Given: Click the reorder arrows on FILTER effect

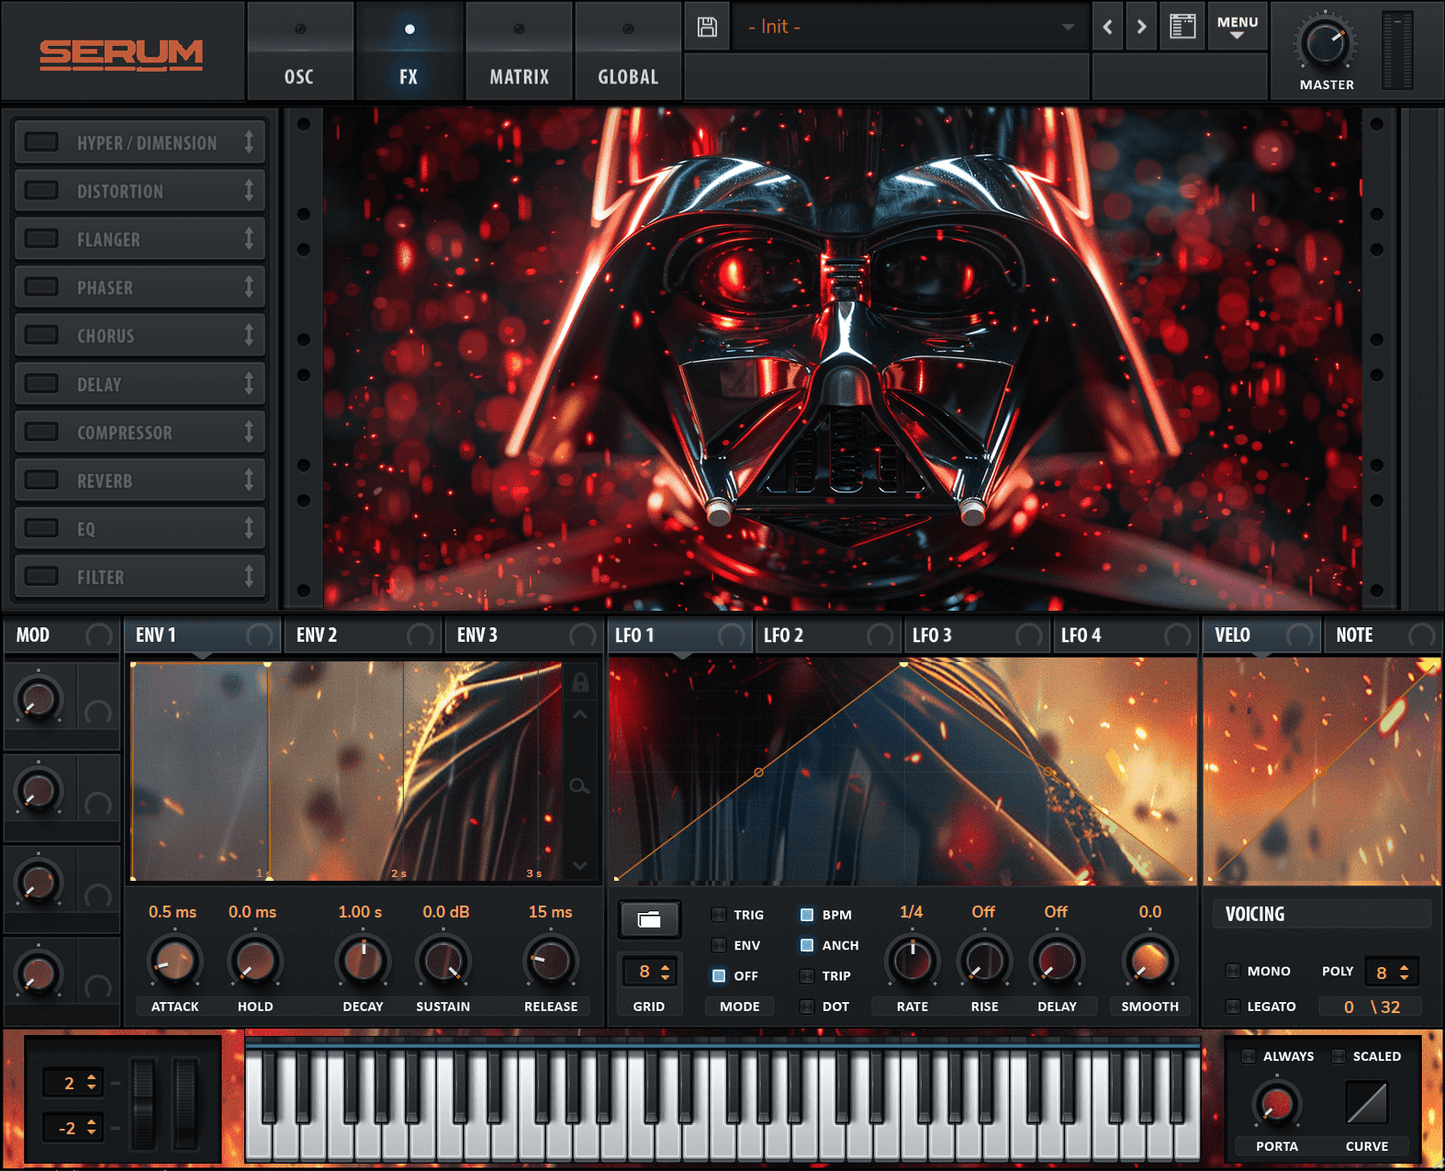Looking at the screenshot, I should 249,576.
